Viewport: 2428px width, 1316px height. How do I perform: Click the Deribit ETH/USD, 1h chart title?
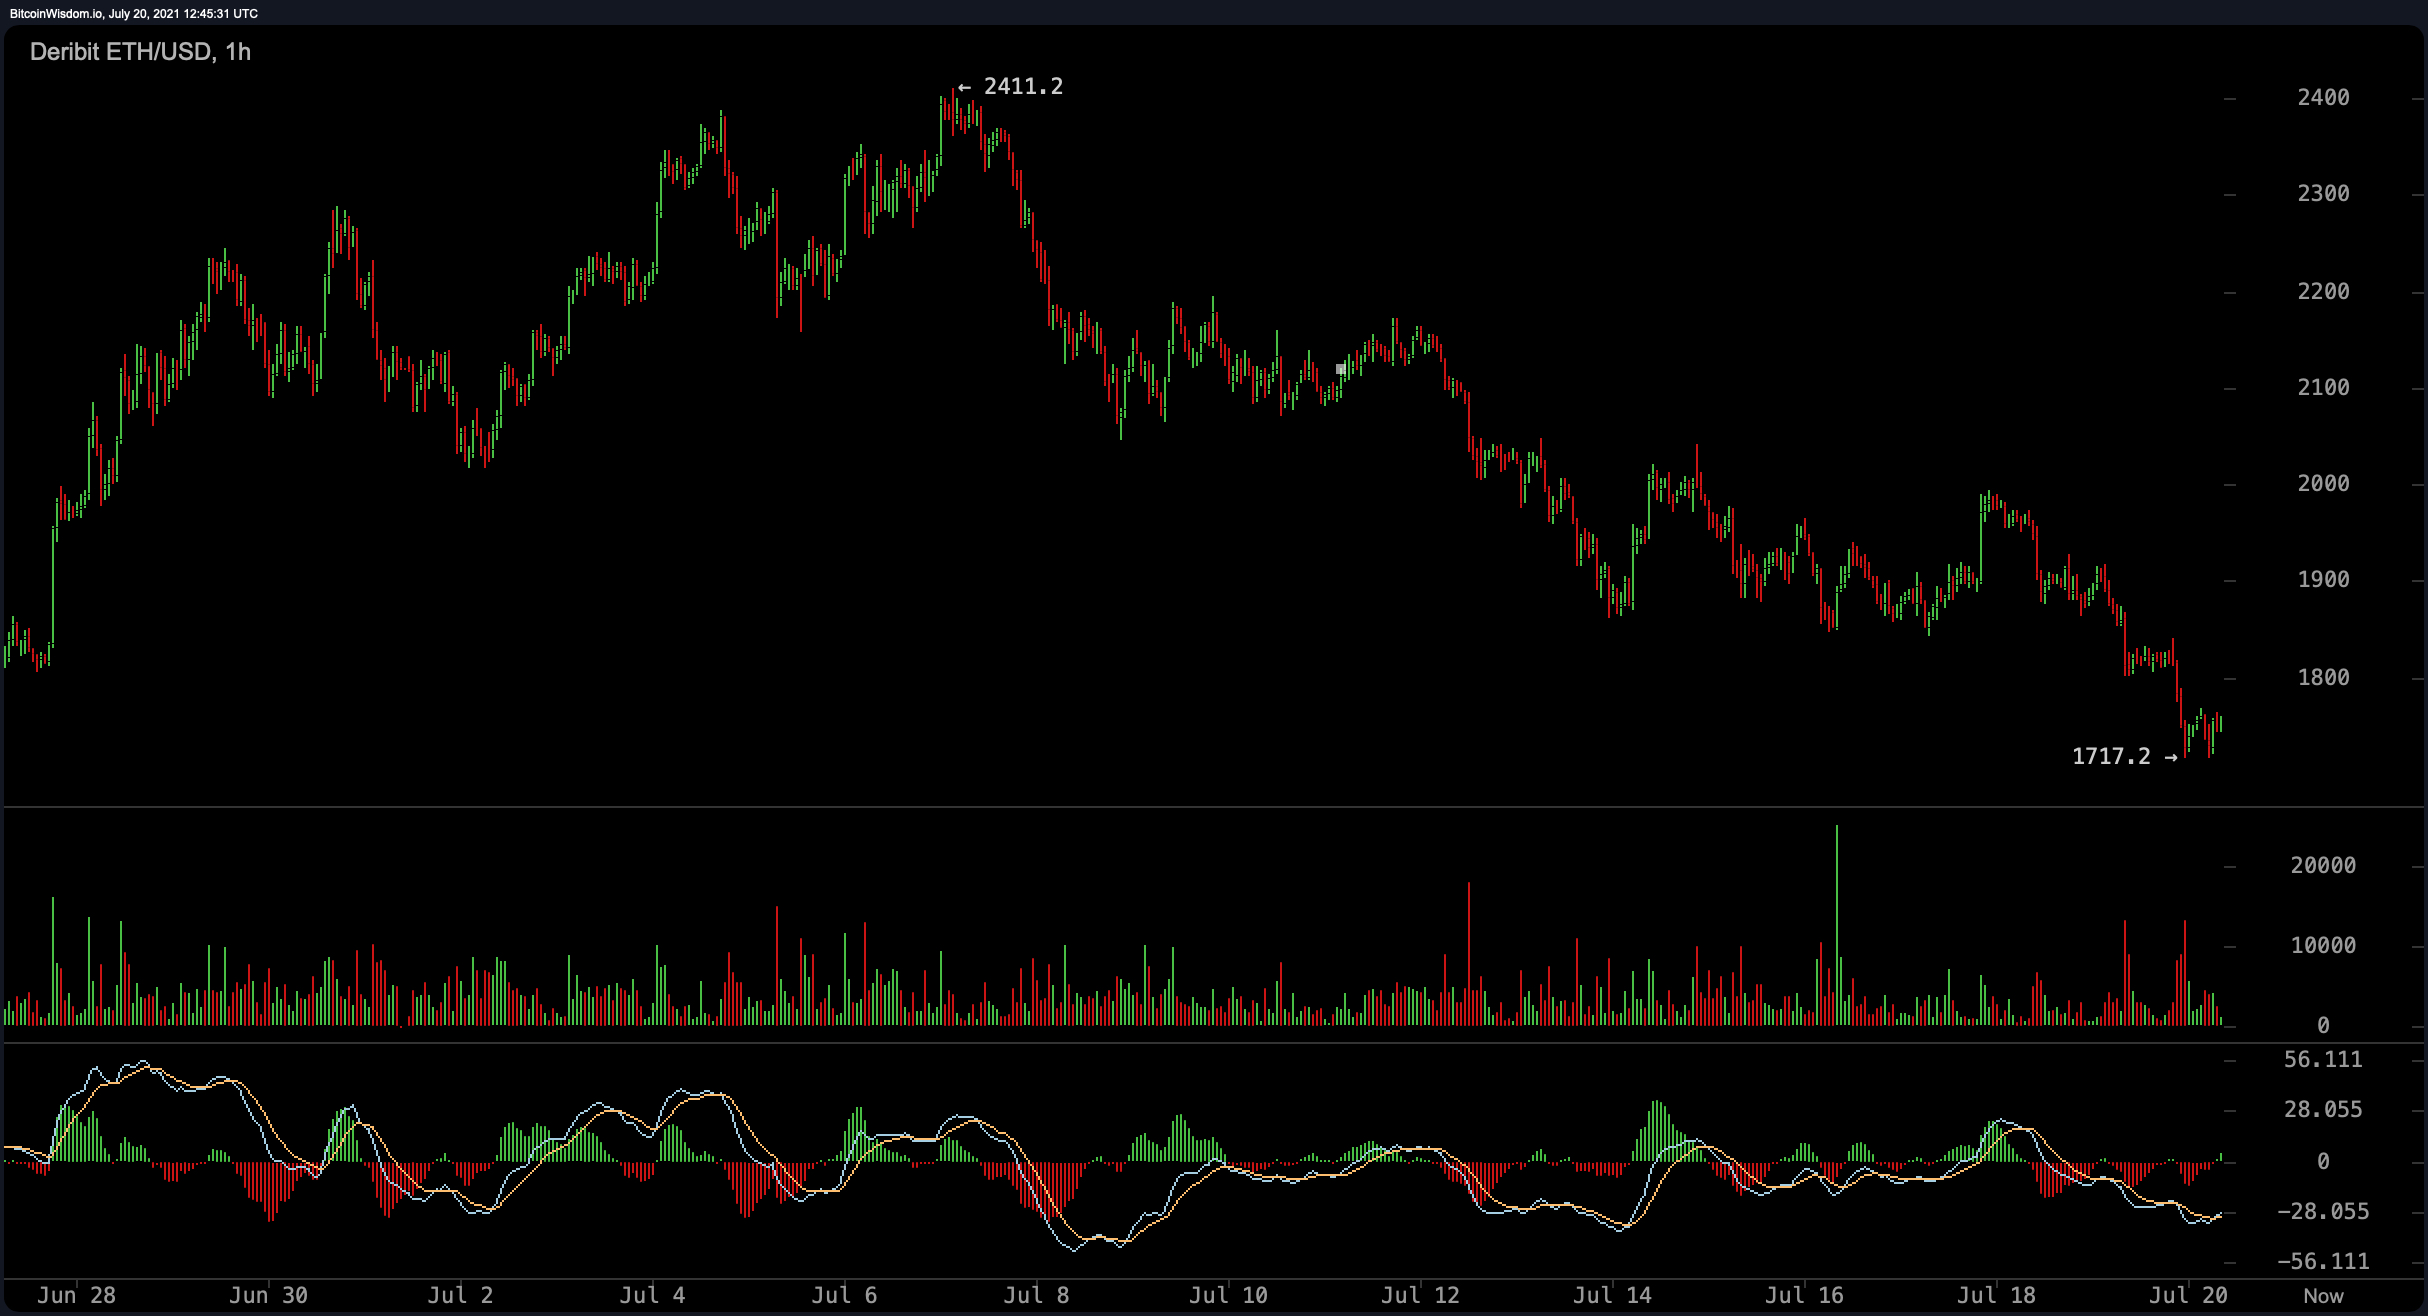click(x=139, y=52)
